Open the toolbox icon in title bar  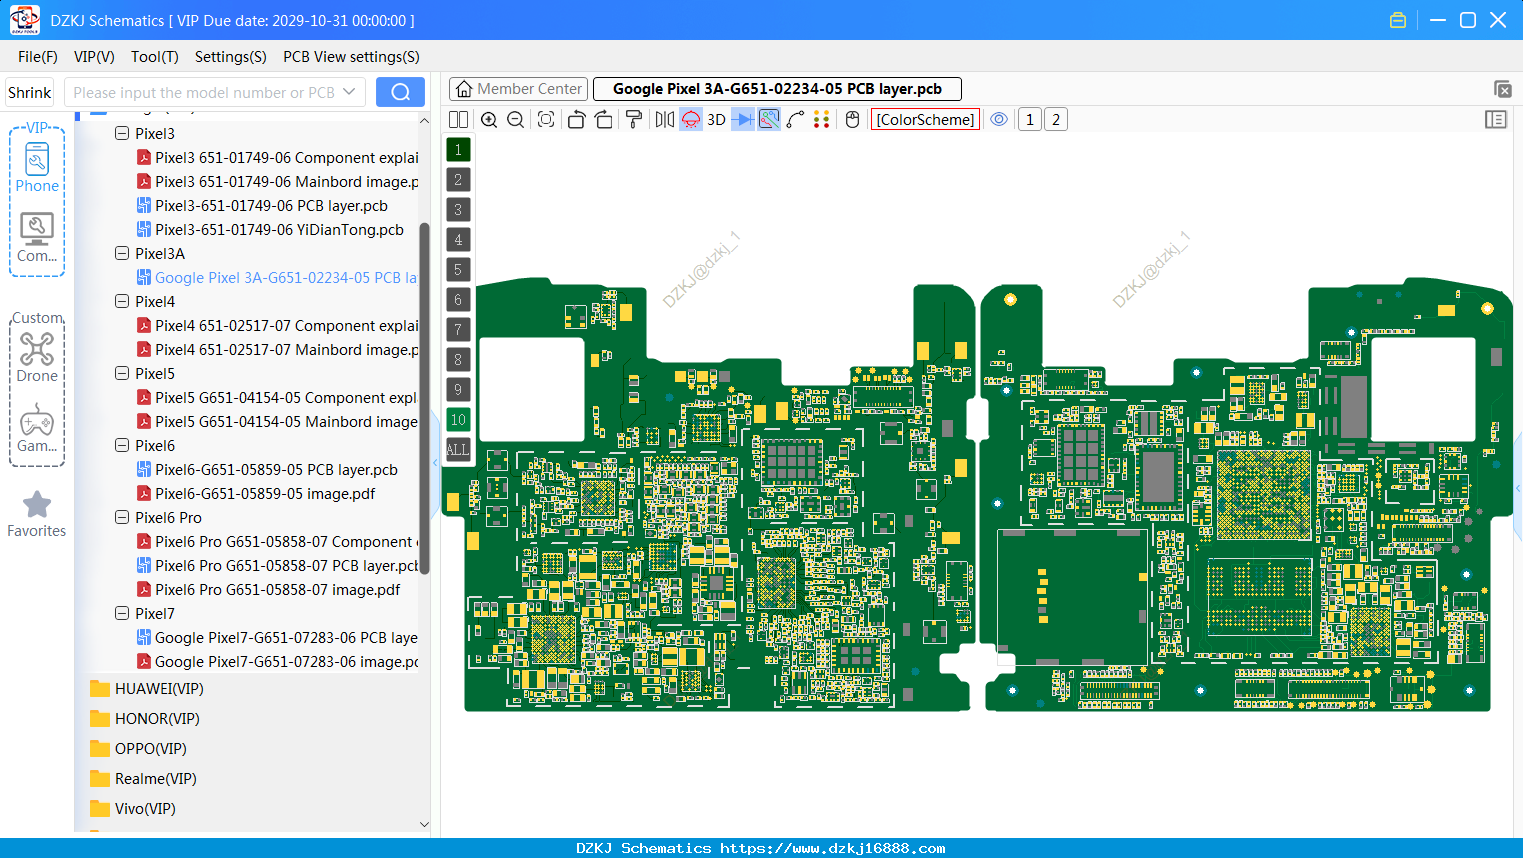1398,20
